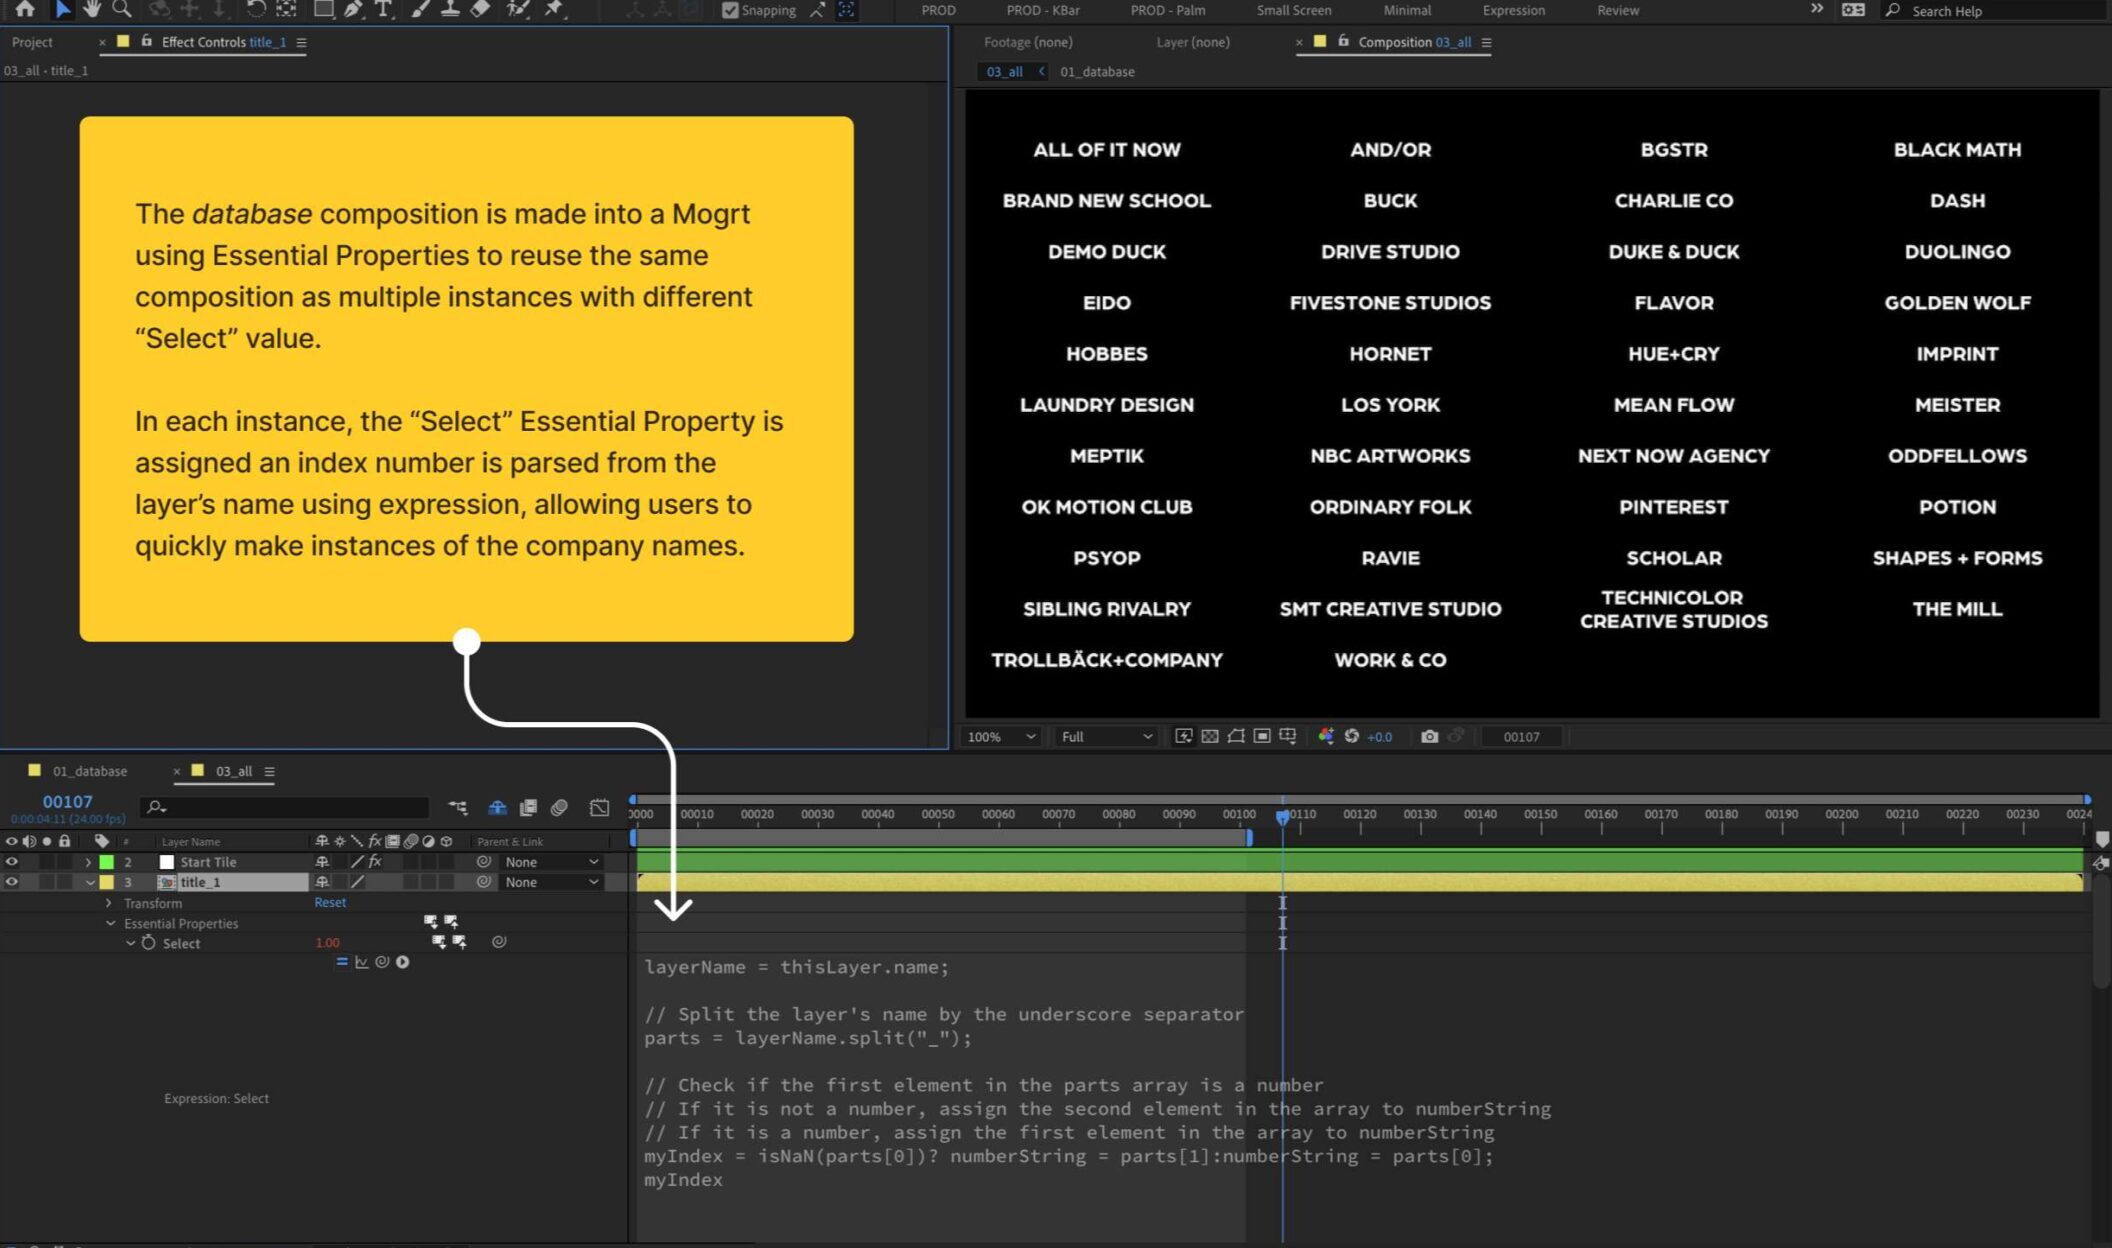Click the Select property pick whip
2112x1248 pixels.
pyautogui.click(x=499, y=942)
